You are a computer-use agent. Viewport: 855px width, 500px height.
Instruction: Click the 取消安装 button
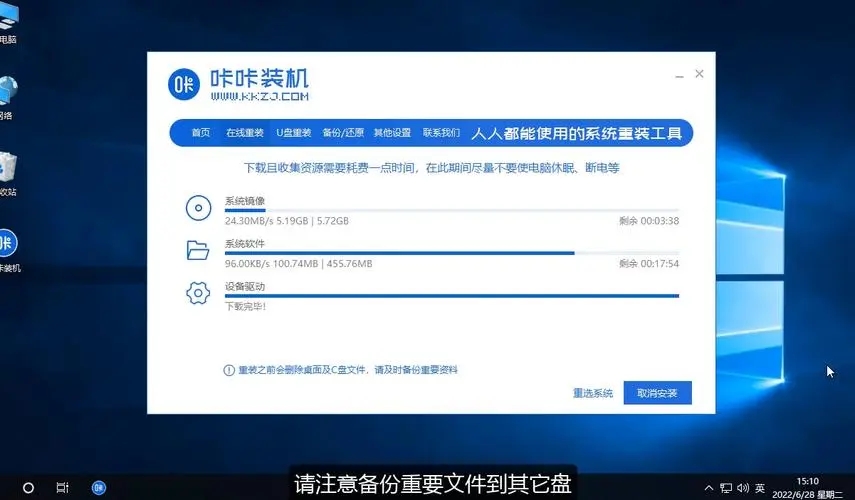coord(658,393)
